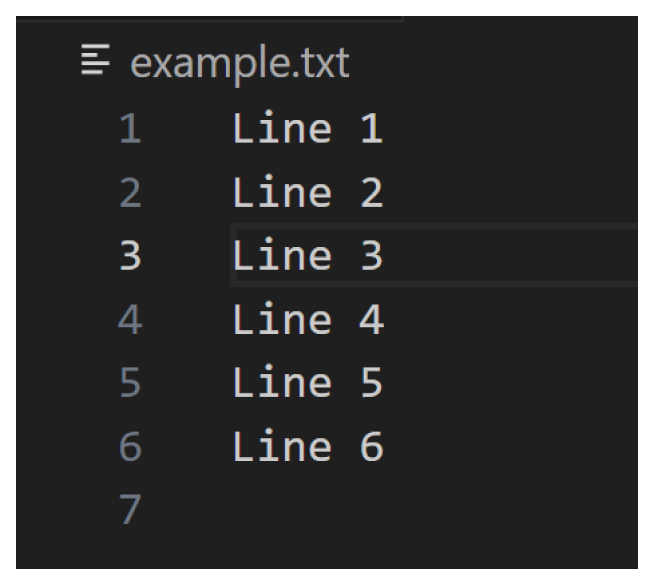This screenshot has width=654, height=585.
Task: Select gutter line number 7
Action: coord(130,510)
